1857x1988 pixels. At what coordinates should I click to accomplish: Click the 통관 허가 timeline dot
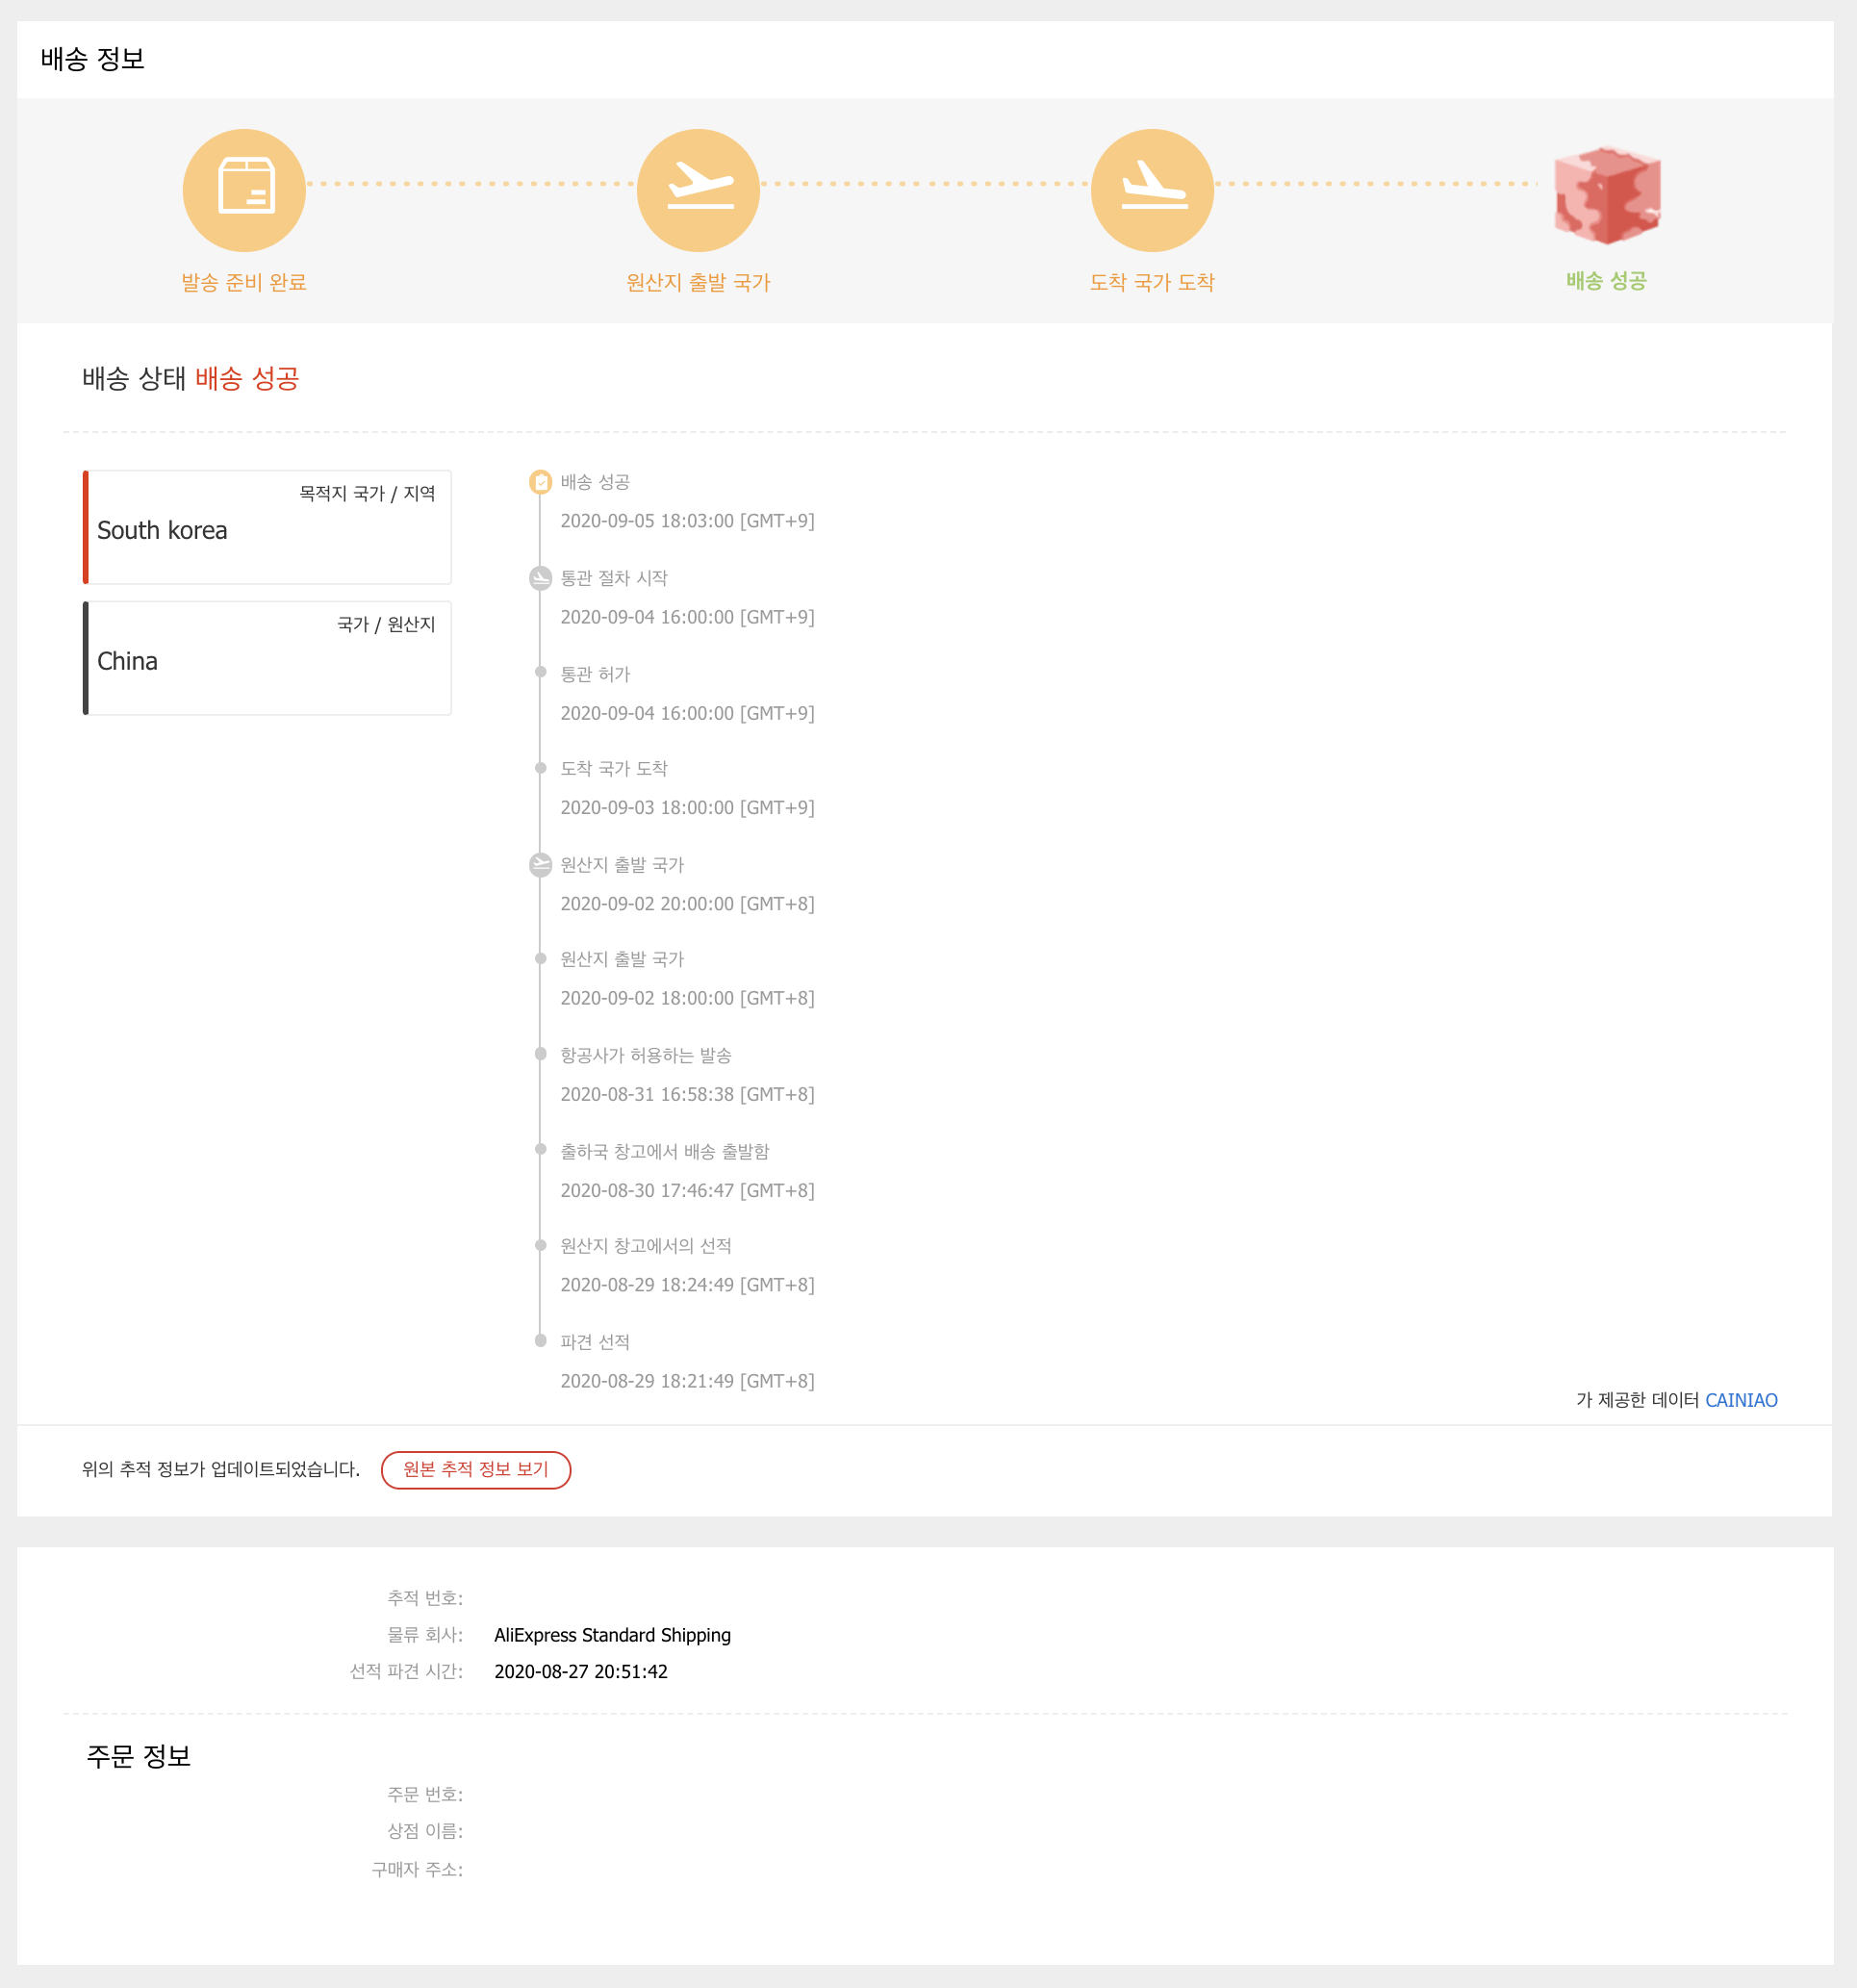540,672
